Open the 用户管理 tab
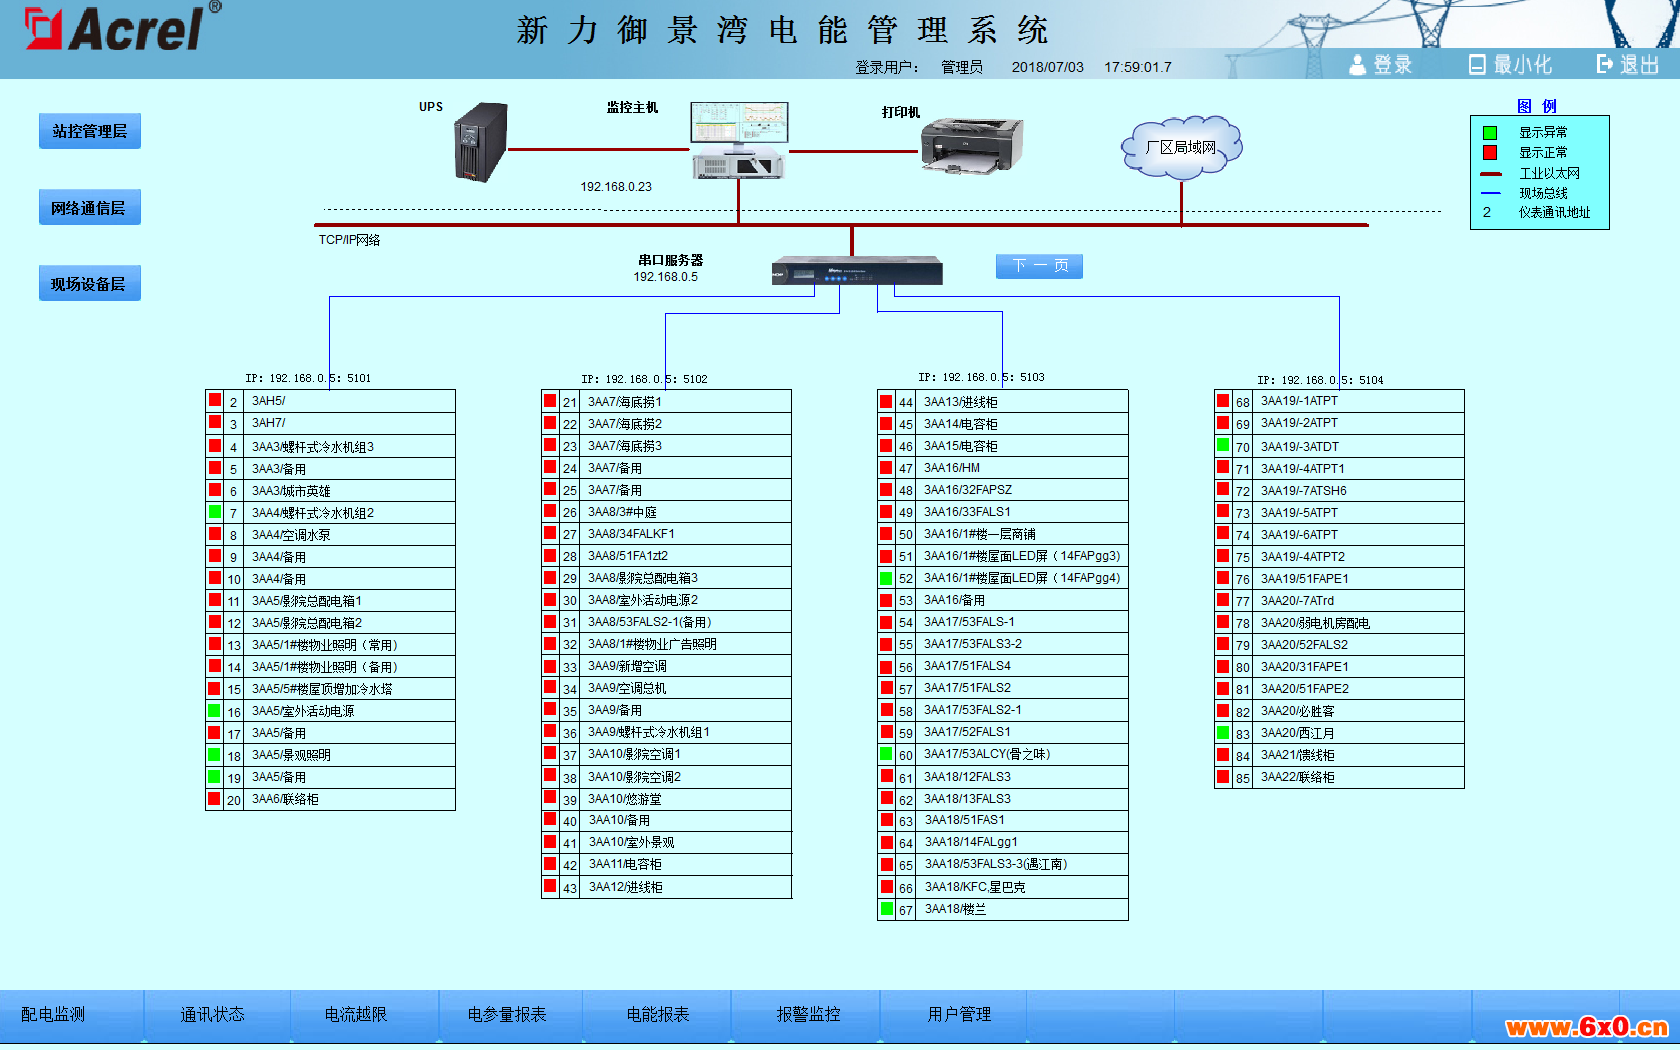 pos(960,1015)
